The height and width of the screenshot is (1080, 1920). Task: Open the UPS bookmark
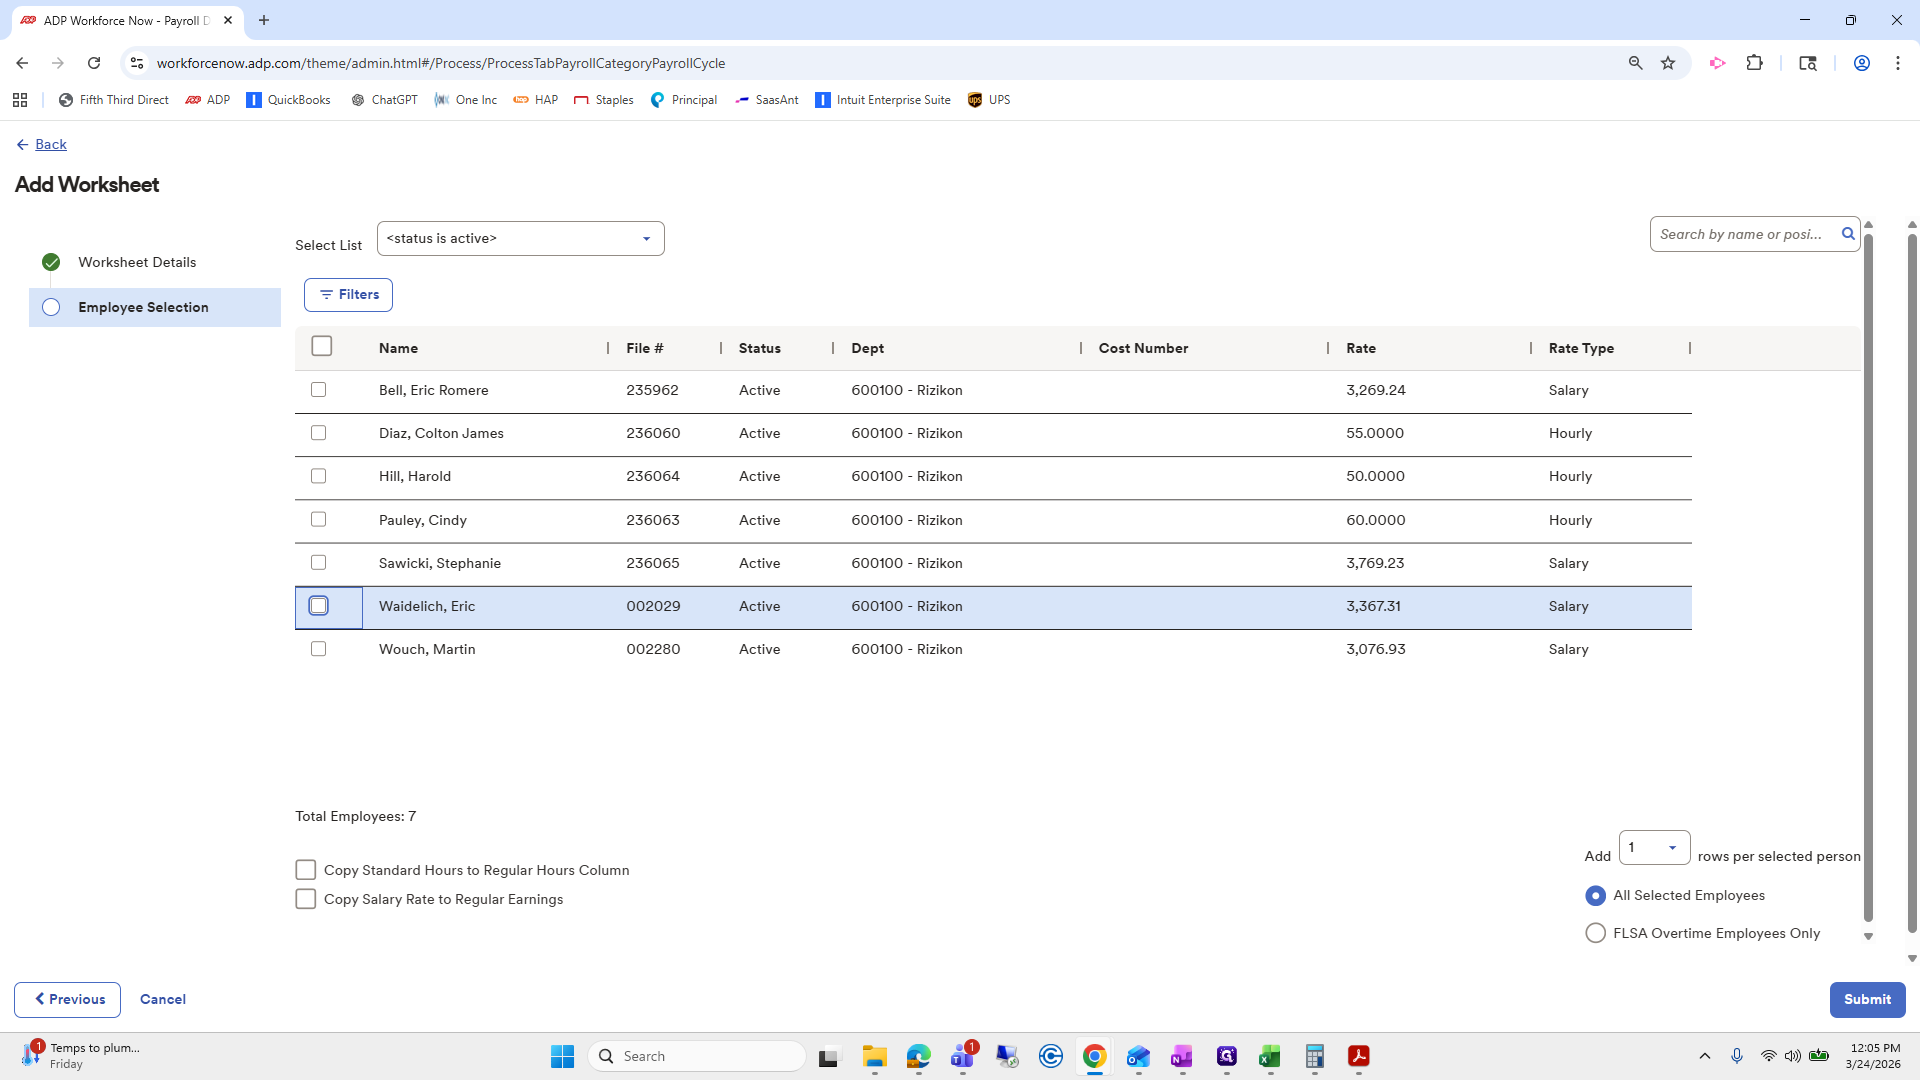[989, 100]
